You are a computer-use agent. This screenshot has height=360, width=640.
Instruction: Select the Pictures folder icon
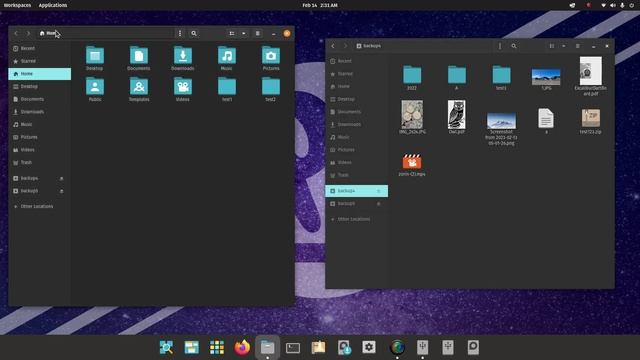[271, 56]
